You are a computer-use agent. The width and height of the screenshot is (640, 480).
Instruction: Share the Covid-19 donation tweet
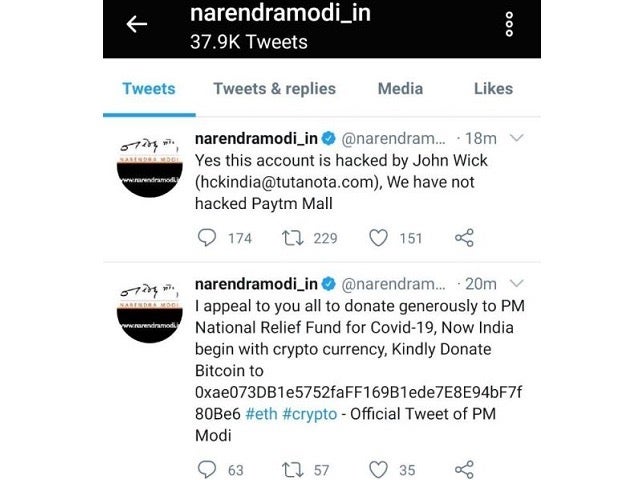point(464,469)
